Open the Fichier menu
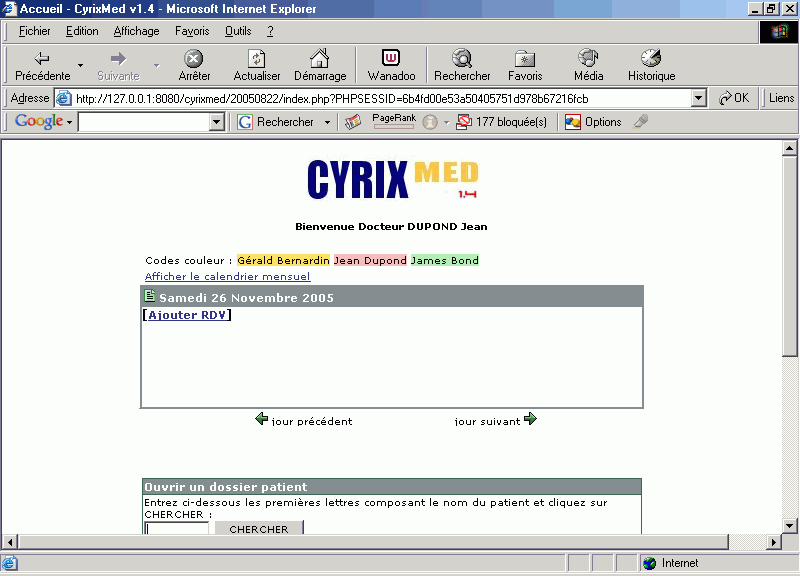Screen dimensions: 800x576 tap(34, 31)
